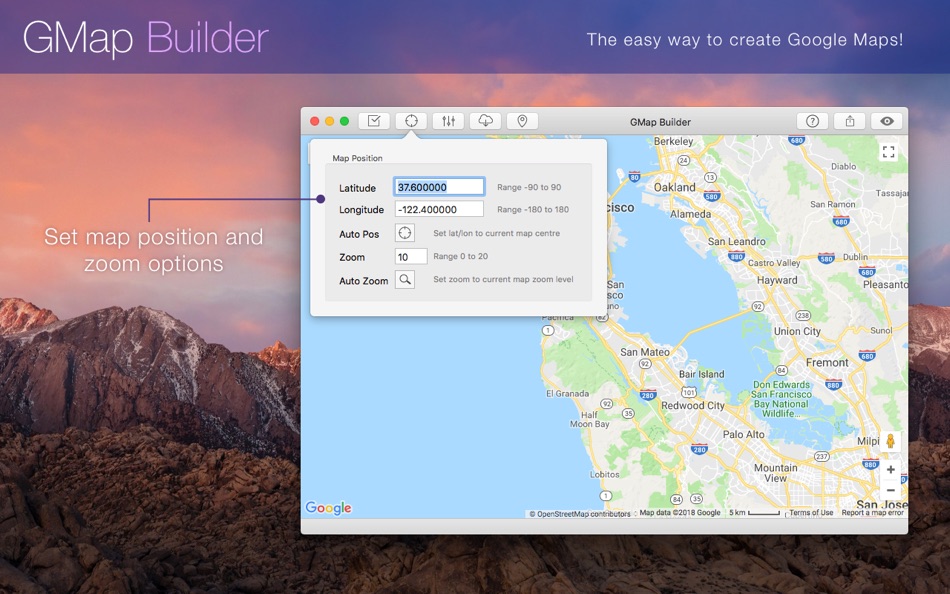The width and height of the screenshot is (950, 594).
Task: Click the Castro Valley map label
Action: click(774, 262)
